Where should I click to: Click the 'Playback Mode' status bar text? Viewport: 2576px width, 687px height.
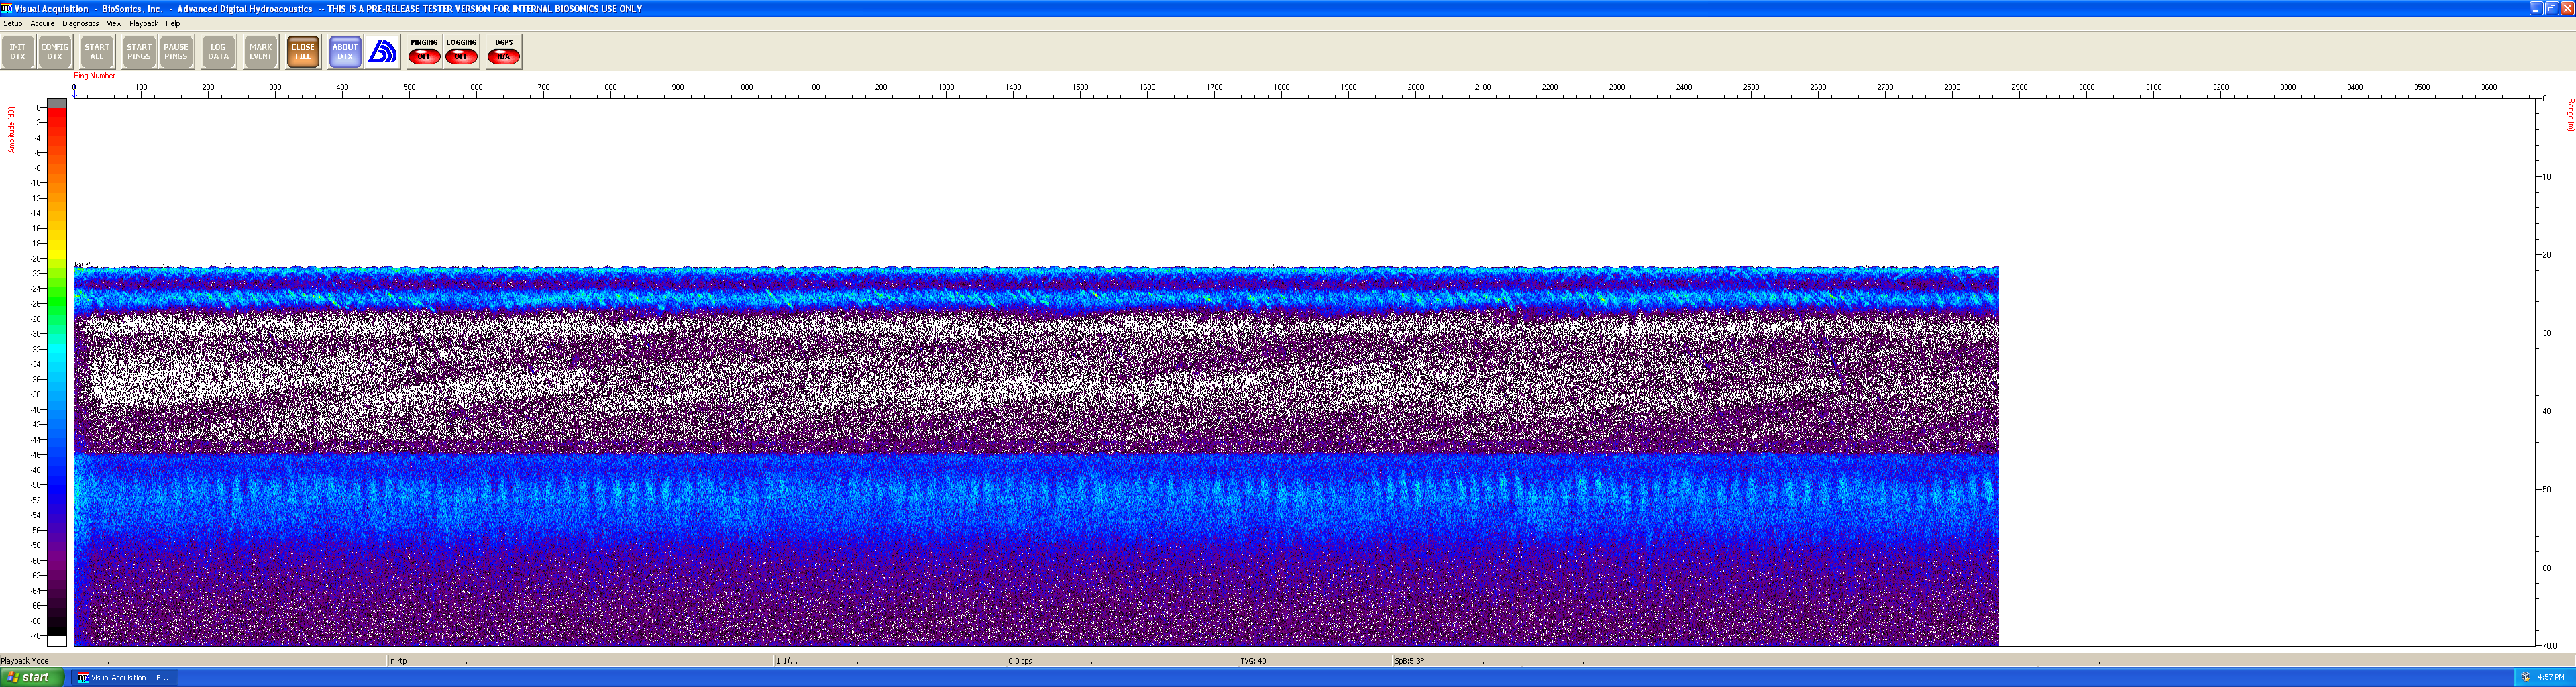click(25, 661)
